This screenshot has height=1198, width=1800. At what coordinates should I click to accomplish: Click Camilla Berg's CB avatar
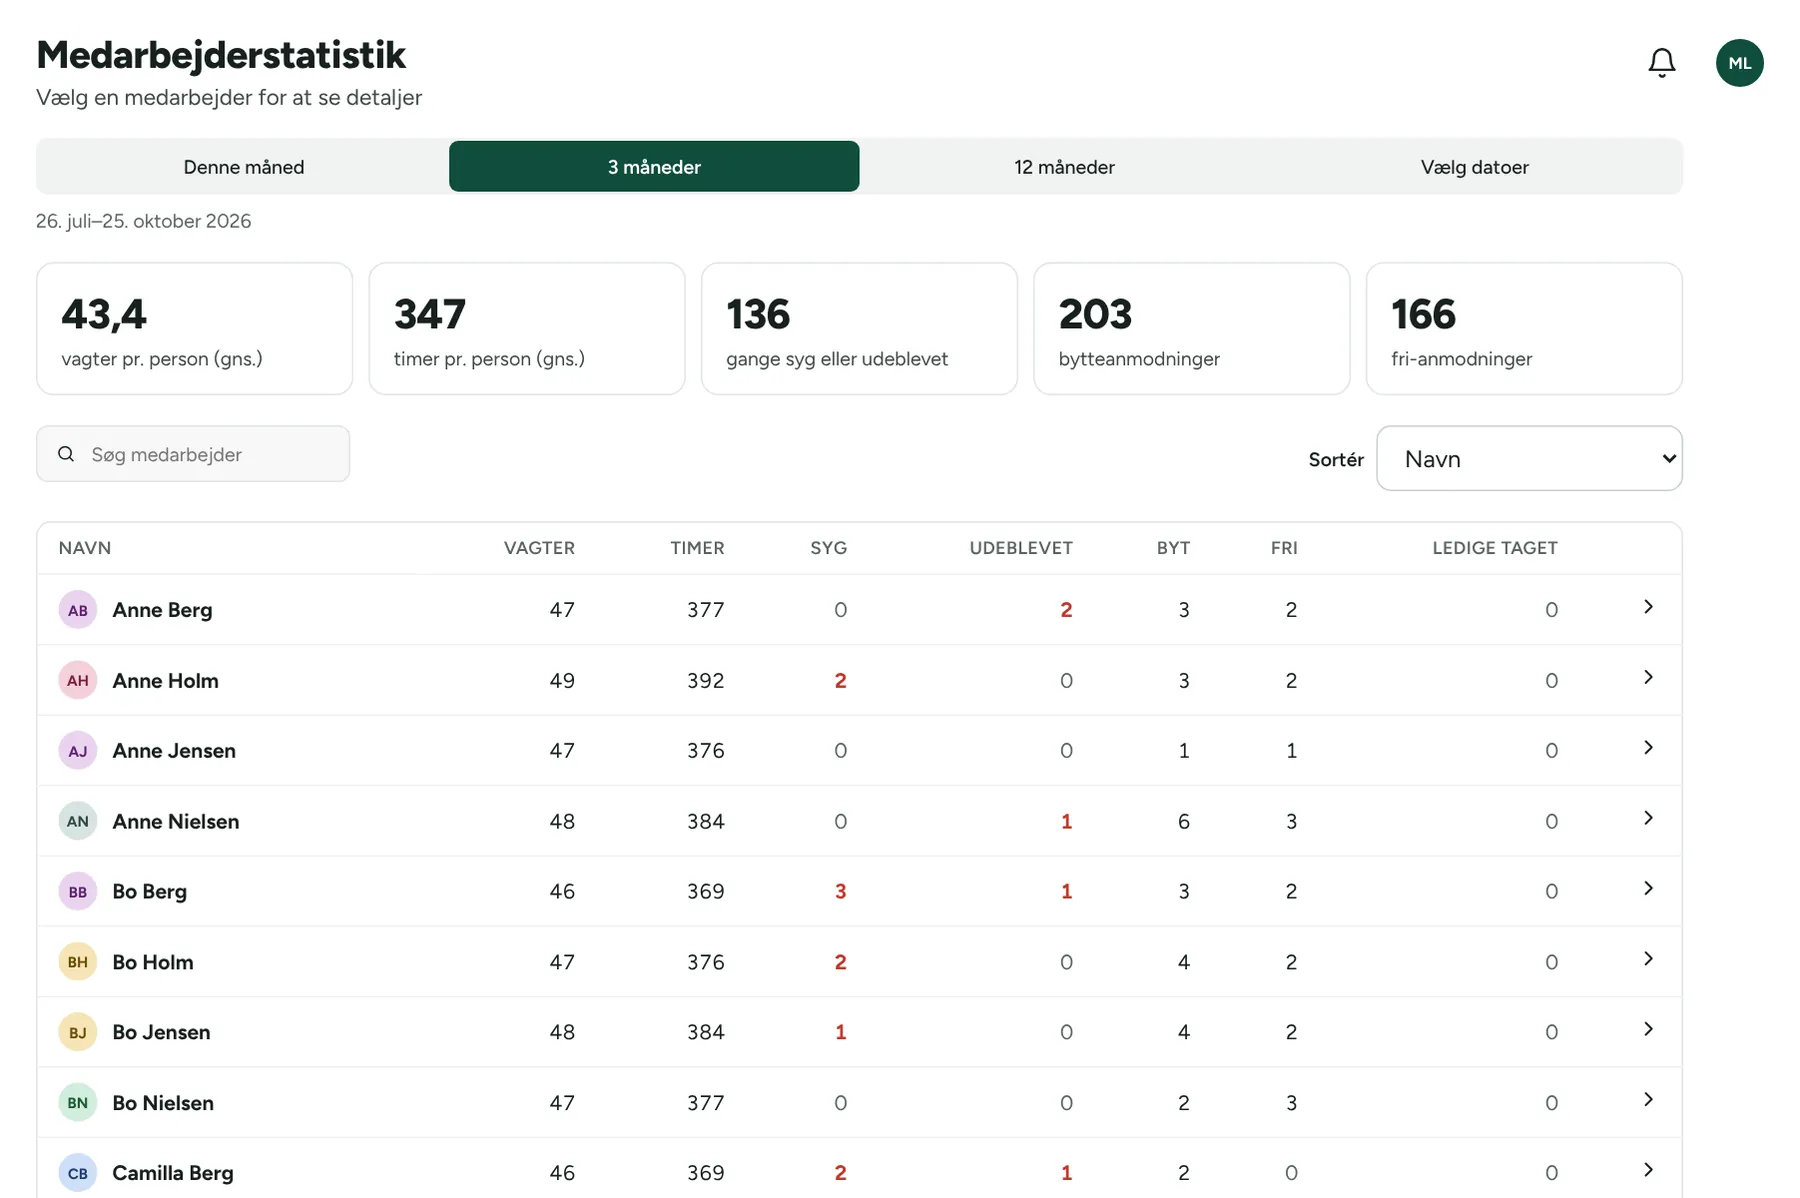78,1173
